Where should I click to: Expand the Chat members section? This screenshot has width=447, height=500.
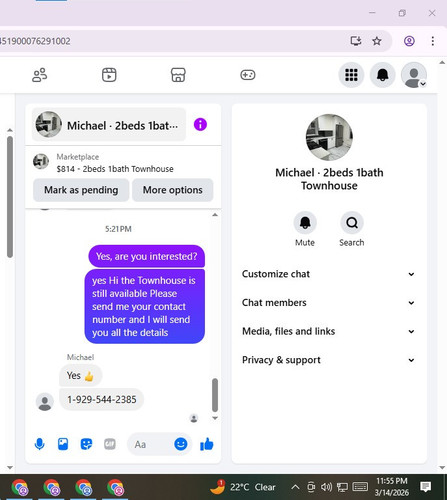(x=329, y=303)
